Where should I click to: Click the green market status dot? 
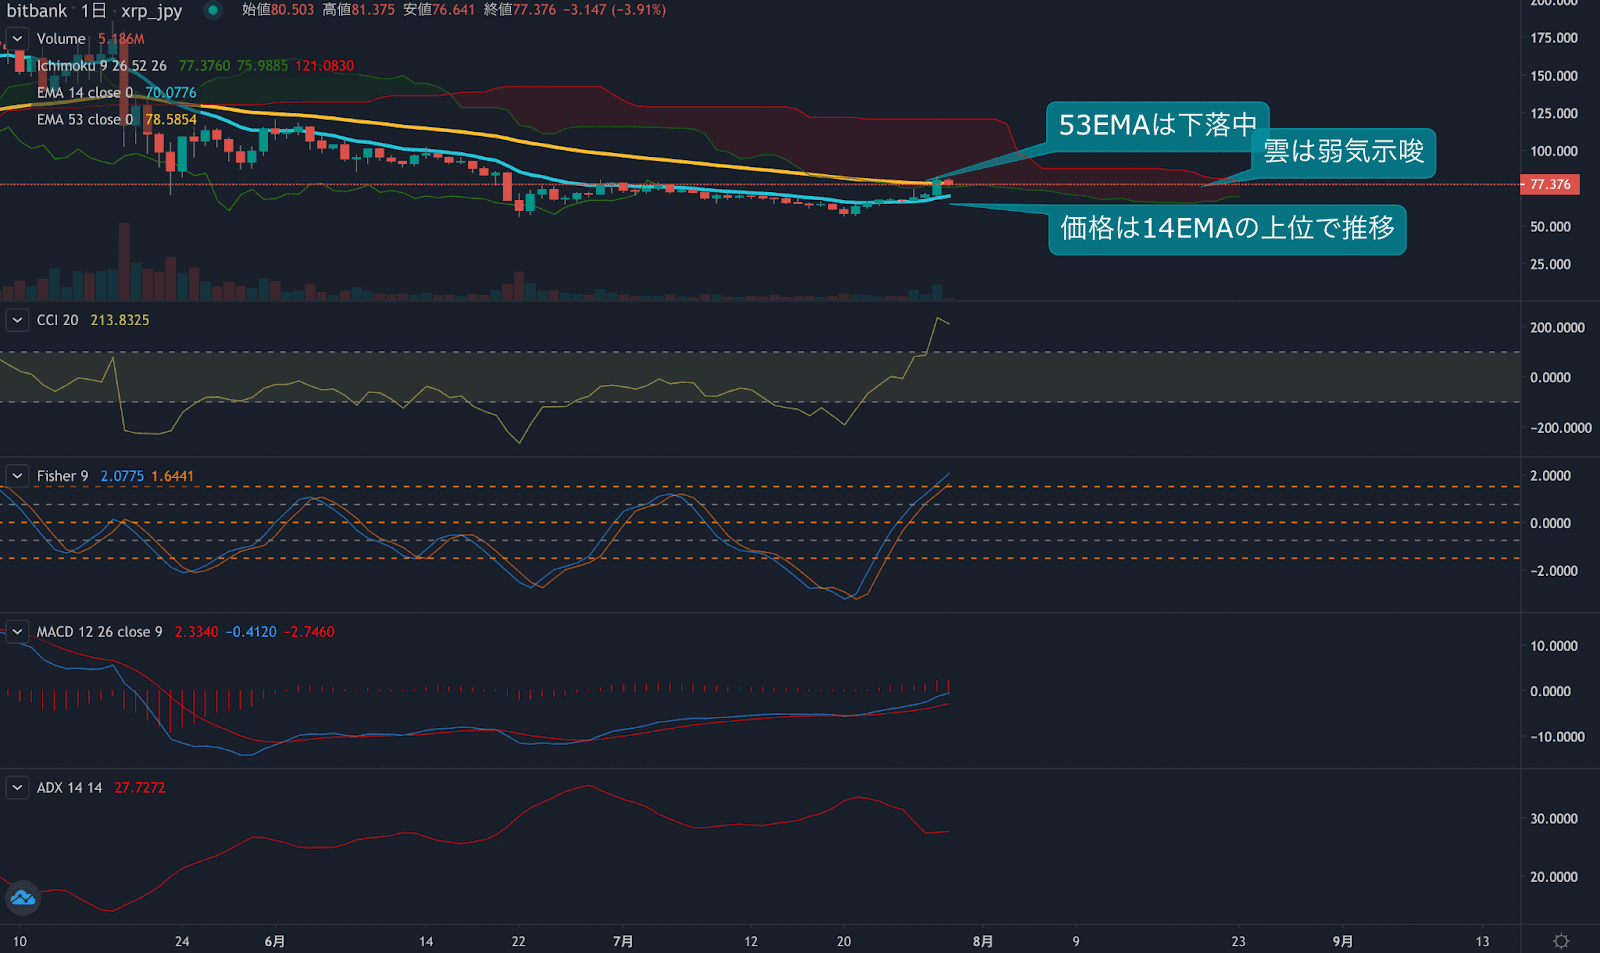click(x=213, y=10)
